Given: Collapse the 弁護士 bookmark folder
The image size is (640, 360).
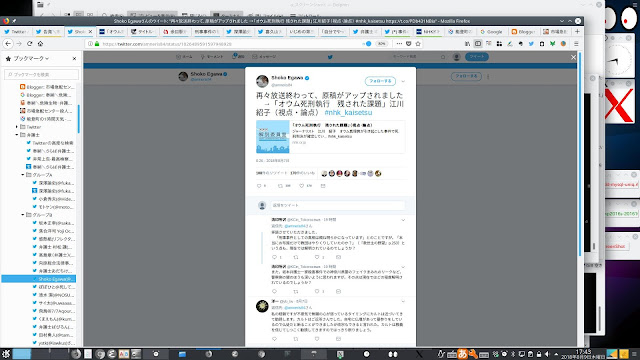Looking at the screenshot, I should click(x=17, y=135).
